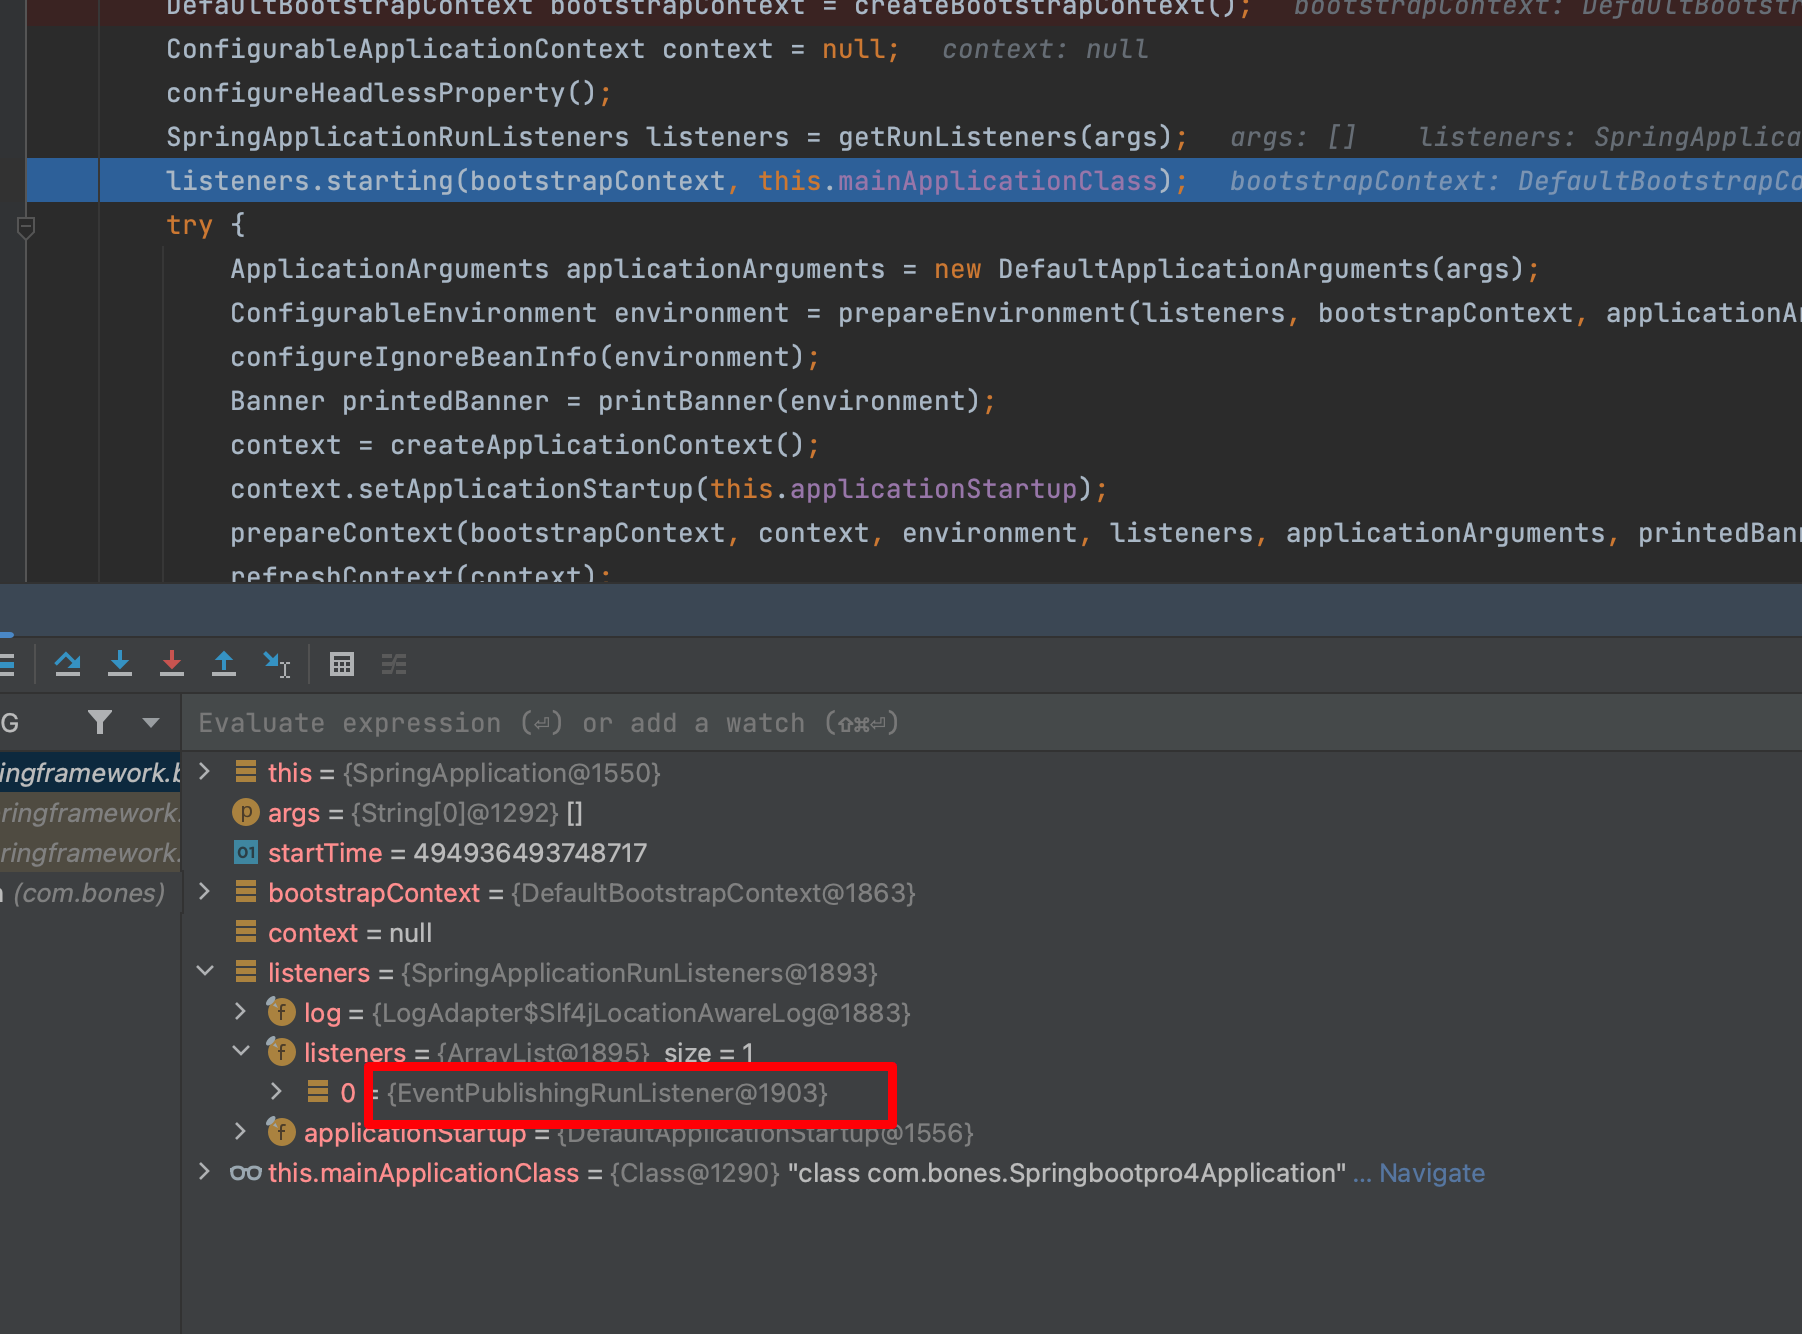
Task: Click the object icon beside bootstrapContext
Action: point(245,892)
